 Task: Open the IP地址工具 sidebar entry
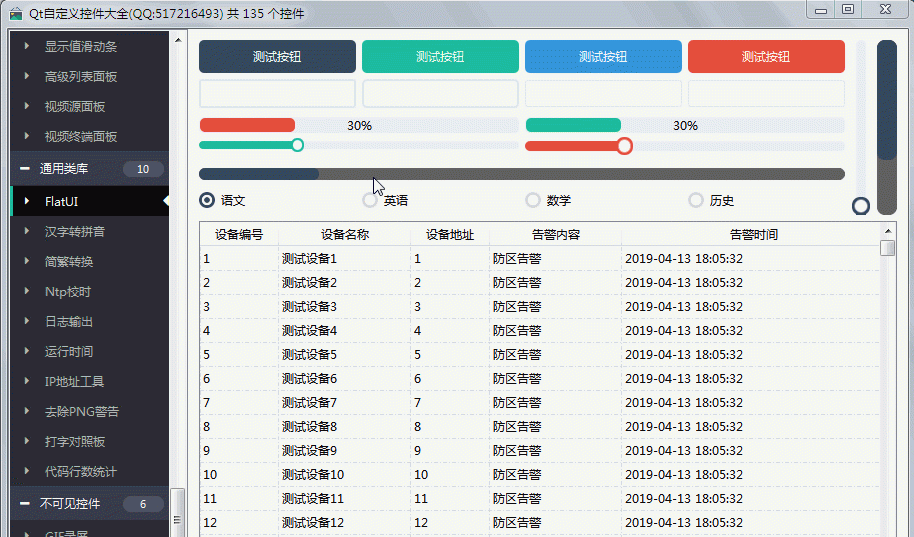(x=90, y=381)
